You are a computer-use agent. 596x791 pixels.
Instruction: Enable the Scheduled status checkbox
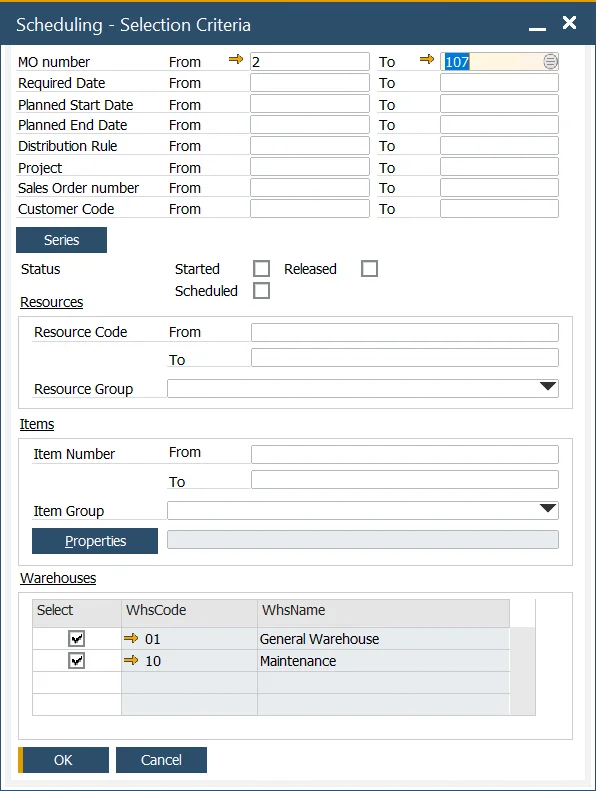click(261, 291)
